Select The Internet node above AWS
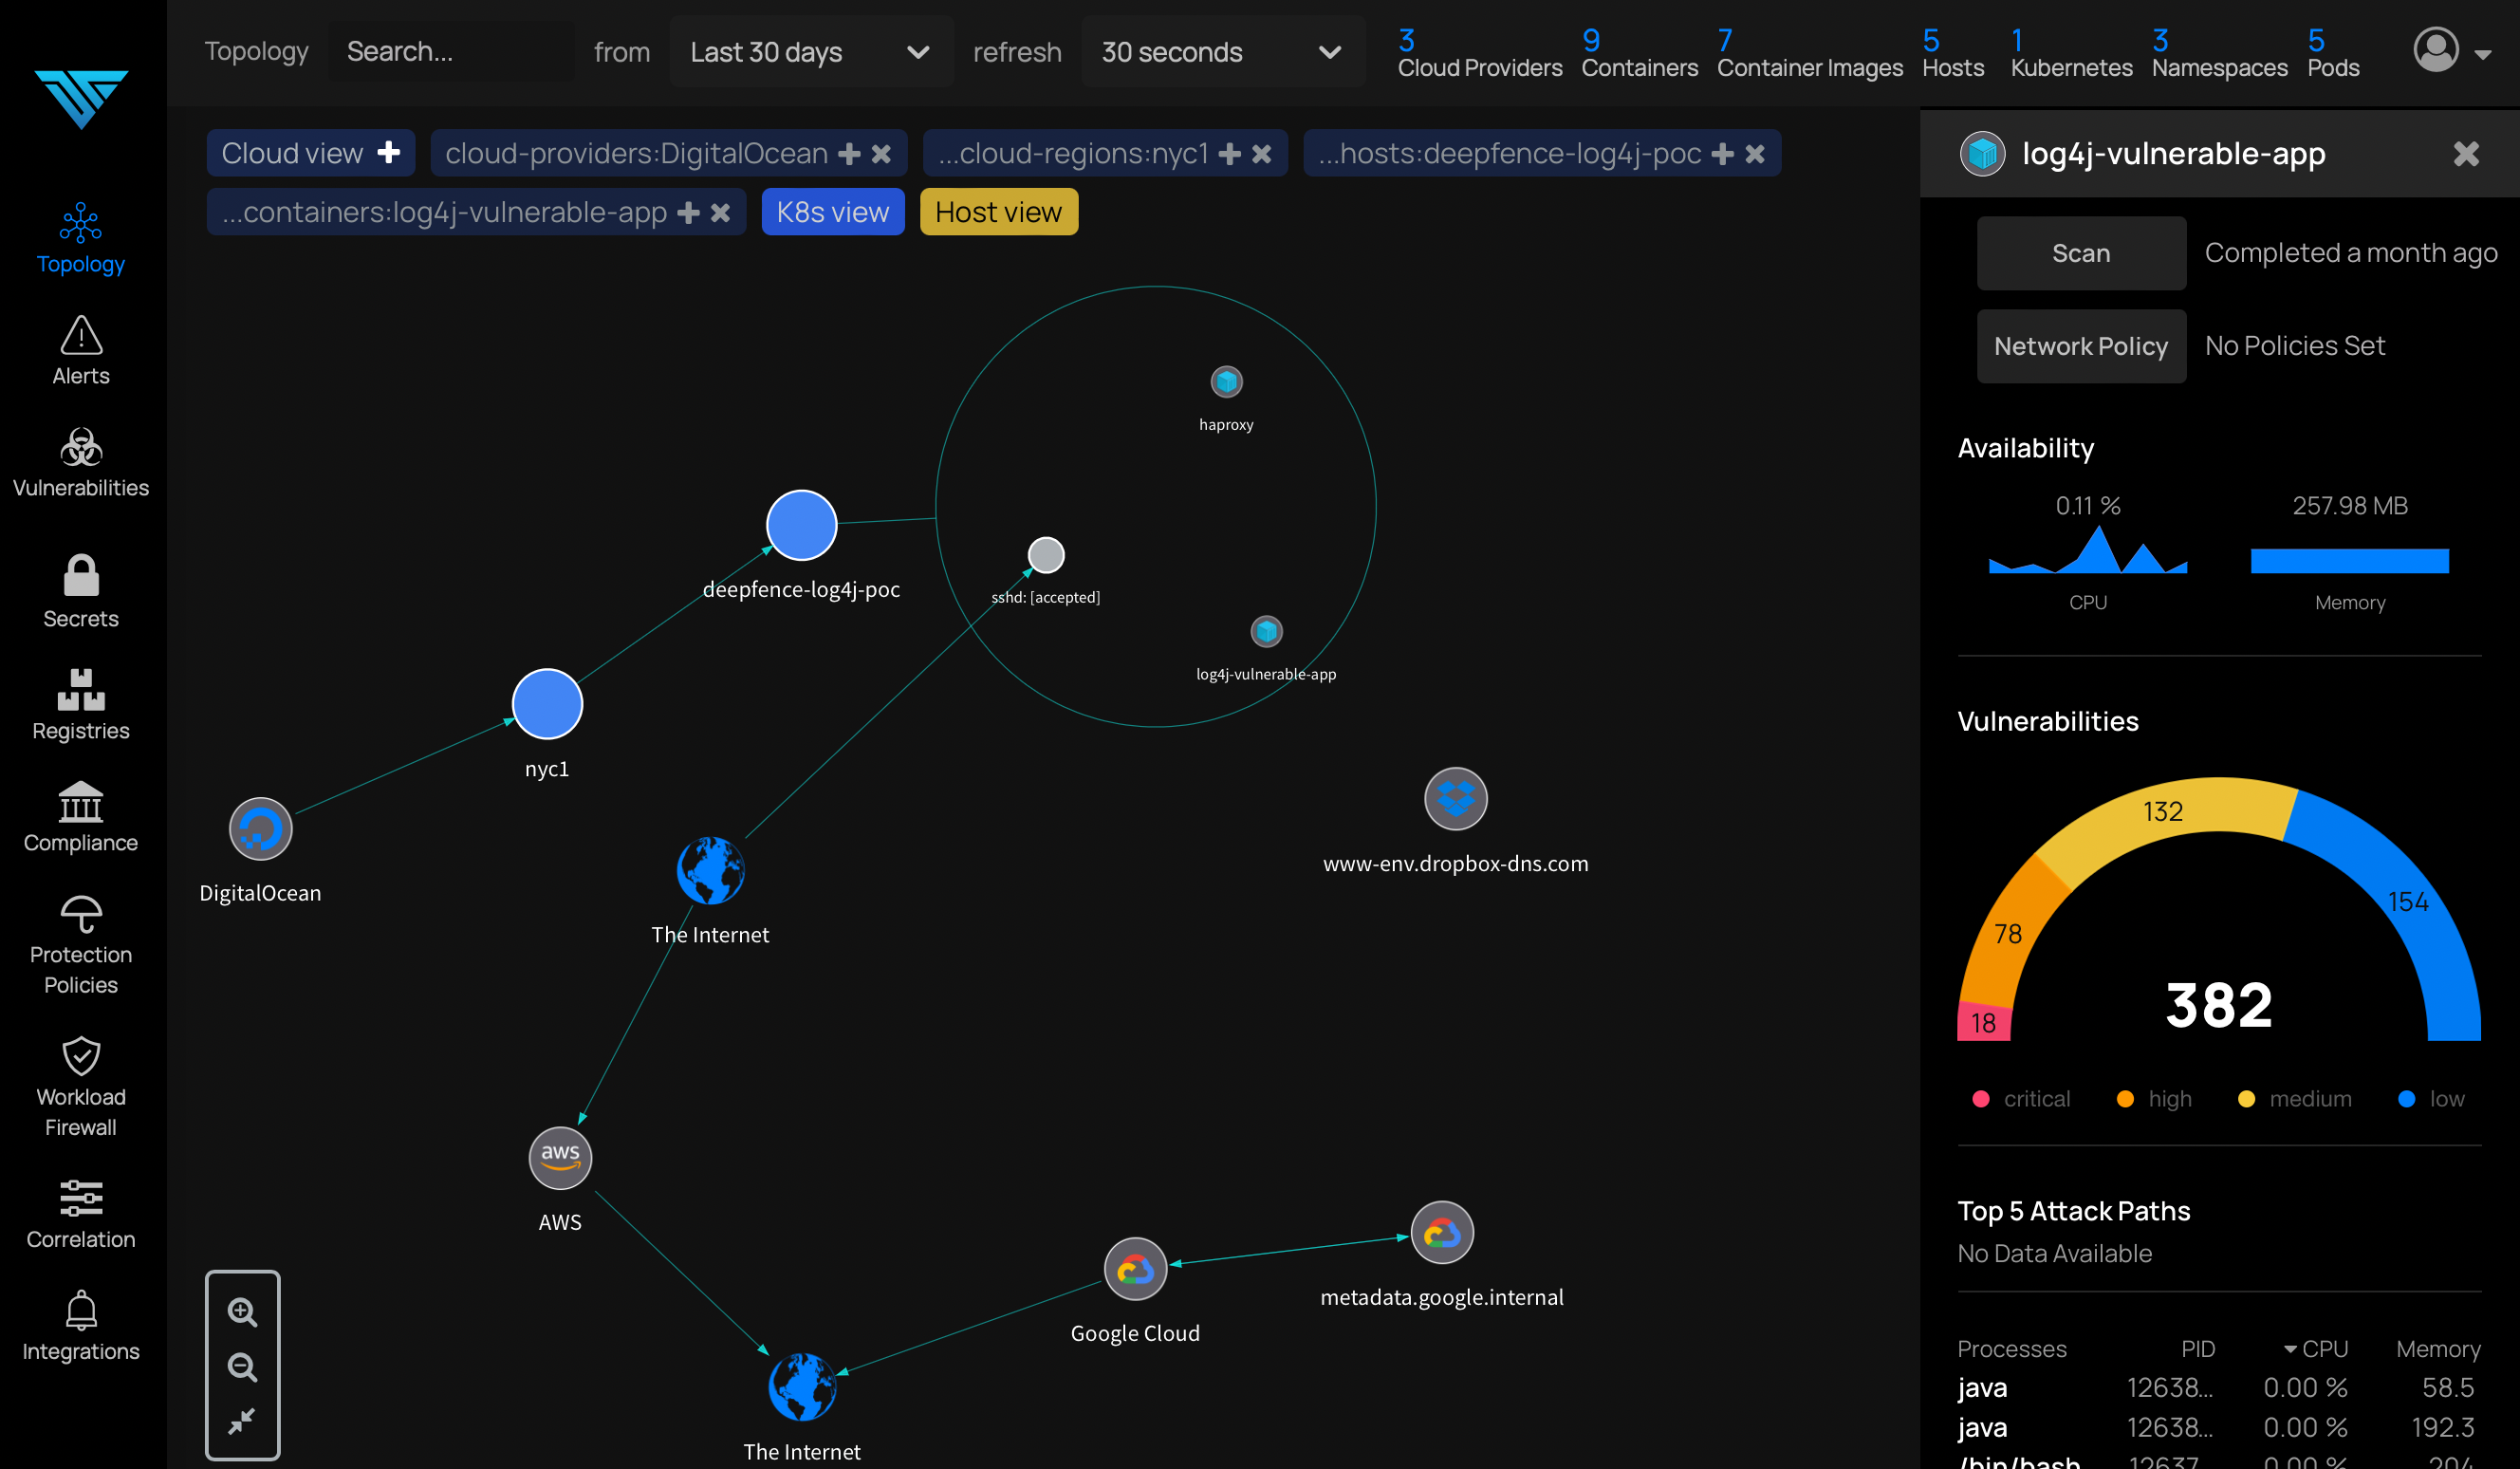Viewport: 2520px width, 1469px height. coord(710,870)
